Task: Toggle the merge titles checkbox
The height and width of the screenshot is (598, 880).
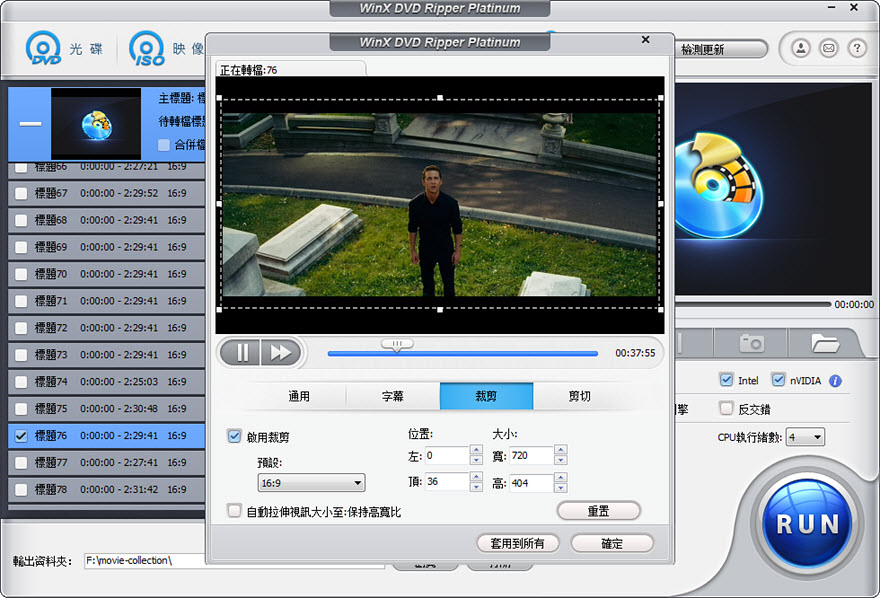Action: (x=164, y=145)
